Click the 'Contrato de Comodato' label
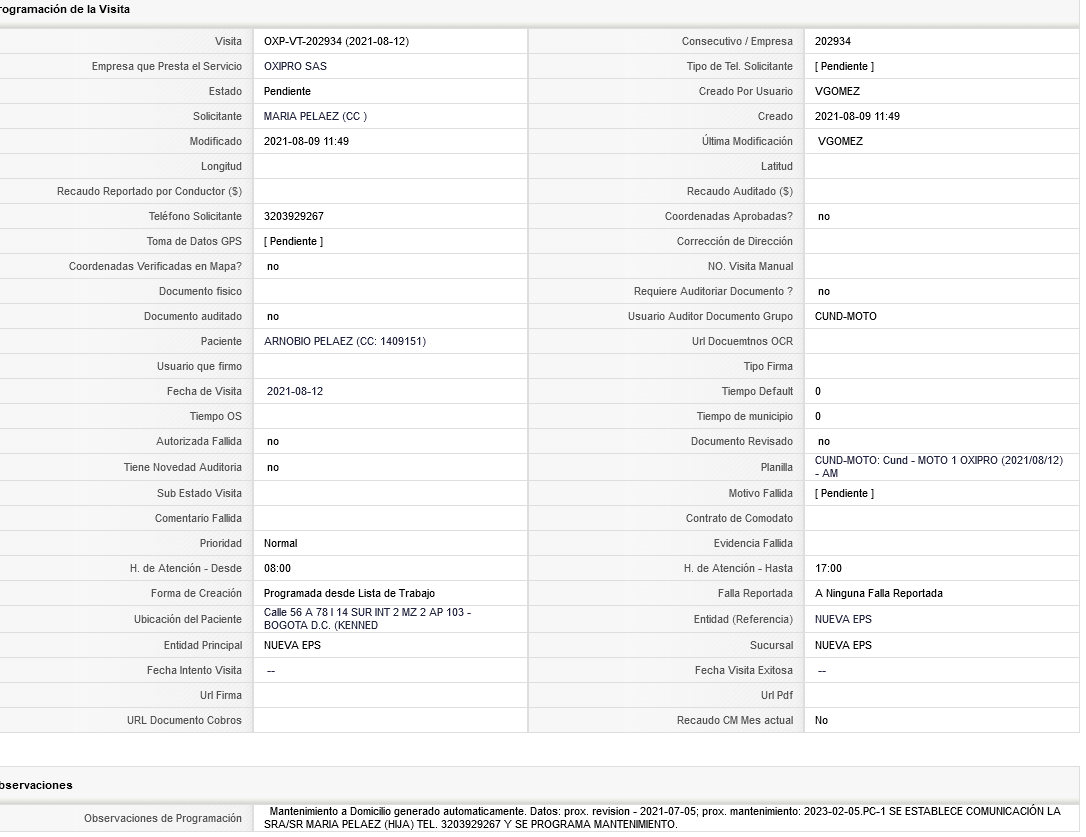 [740, 518]
